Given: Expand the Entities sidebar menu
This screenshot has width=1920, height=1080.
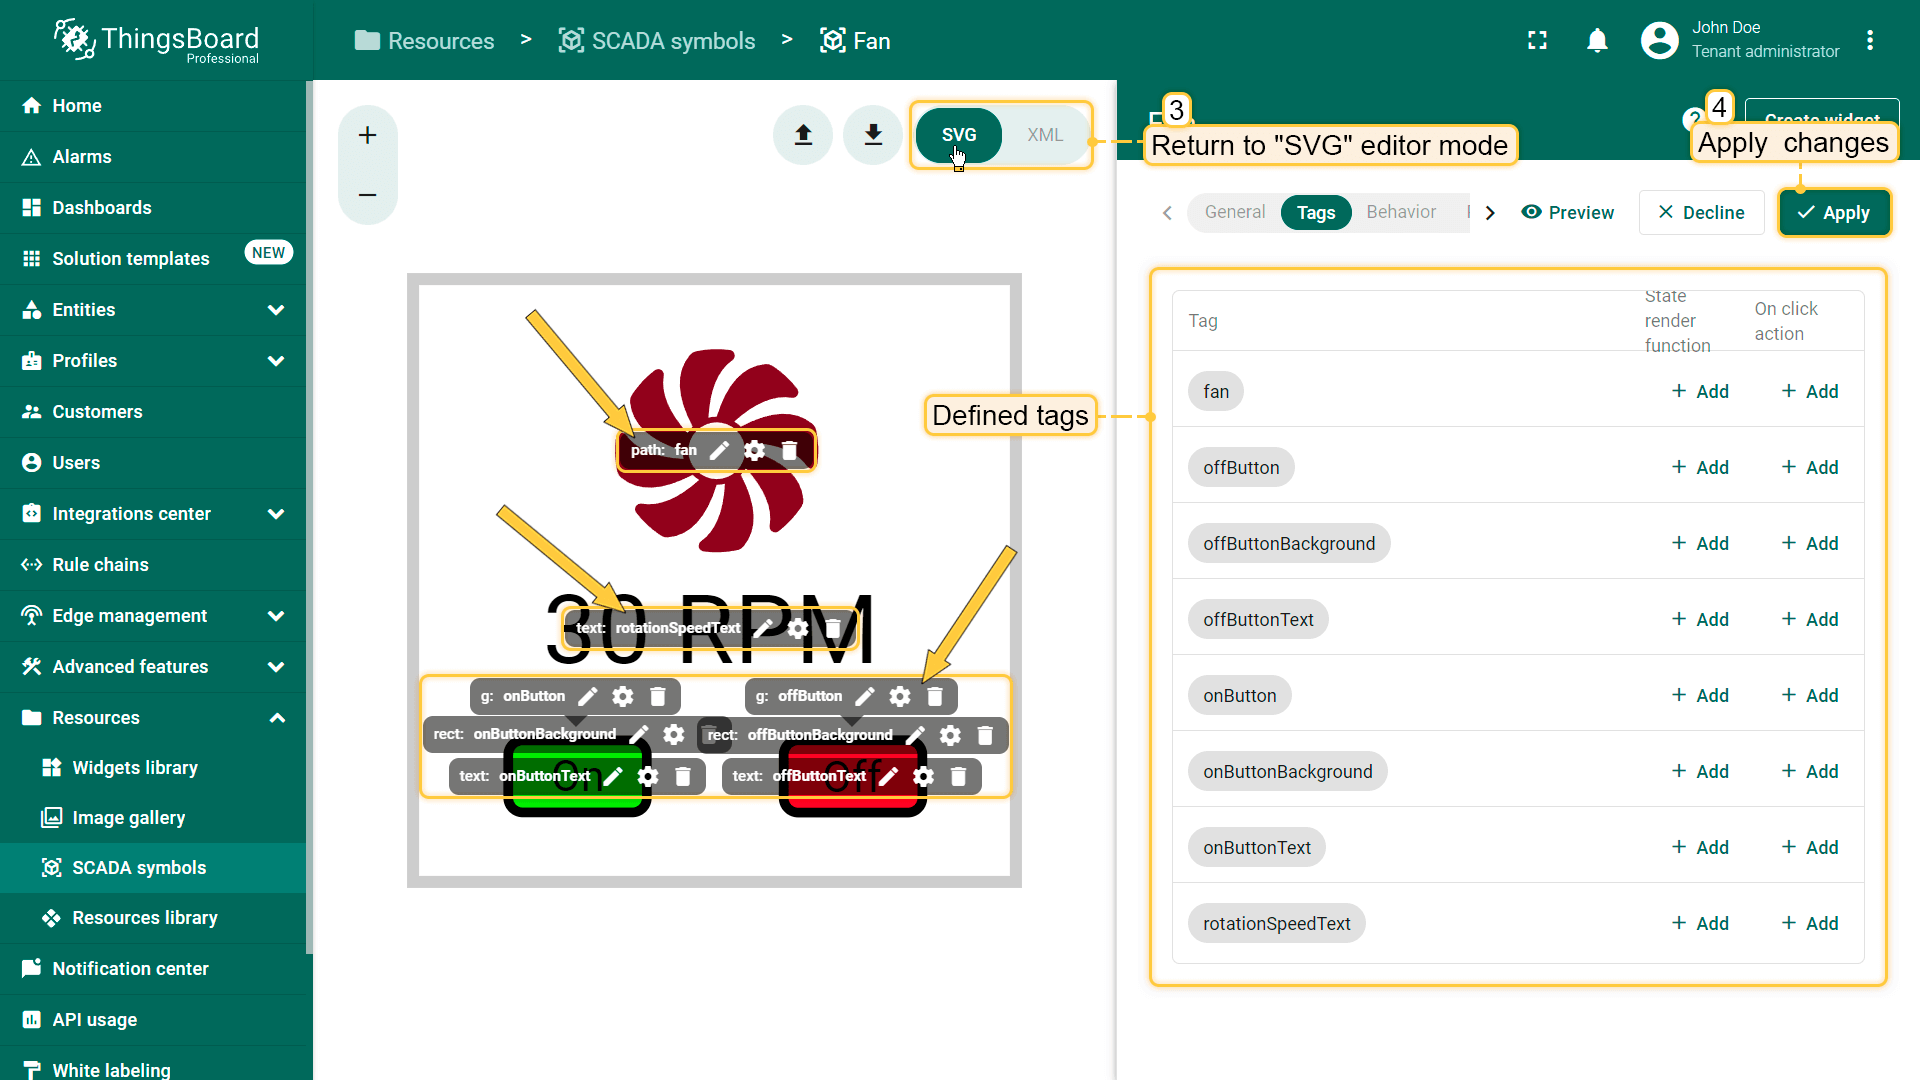Looking at the screenshot, I should click(276, 310).
